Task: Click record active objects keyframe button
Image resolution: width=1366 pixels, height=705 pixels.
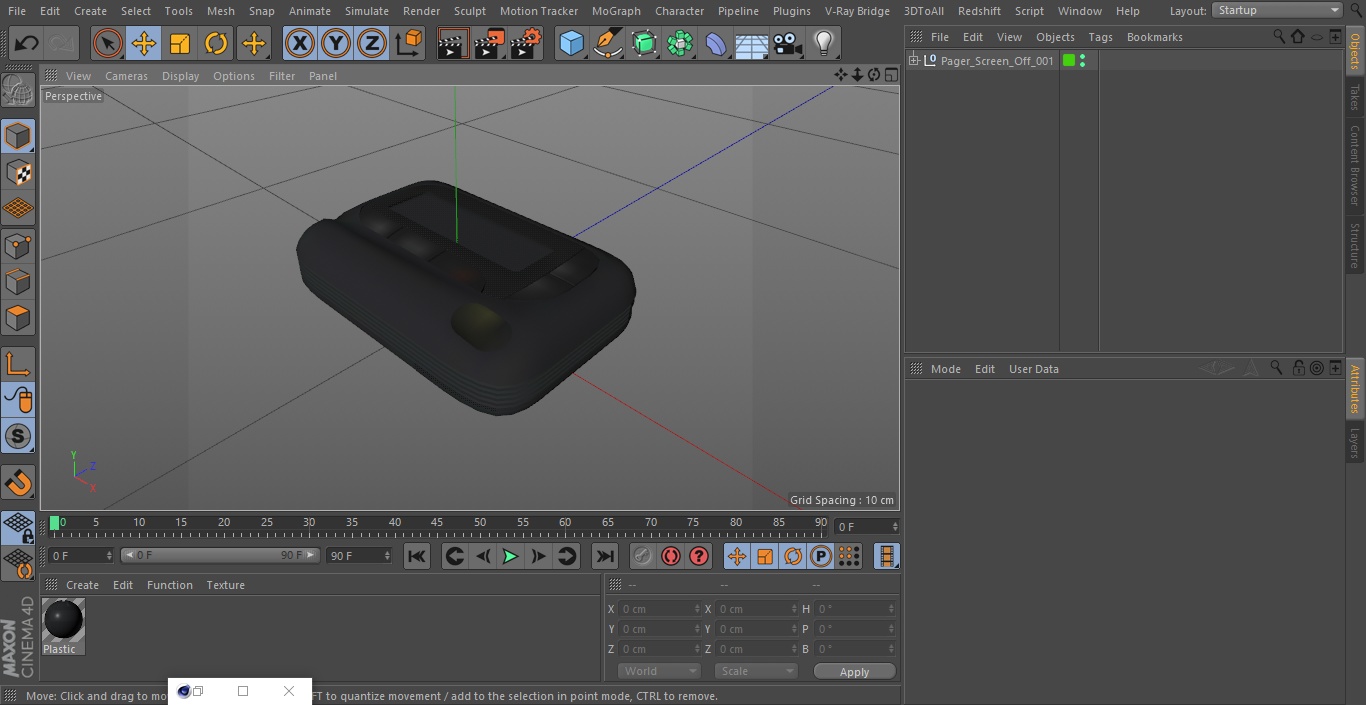Action: (x=643, y=556)
